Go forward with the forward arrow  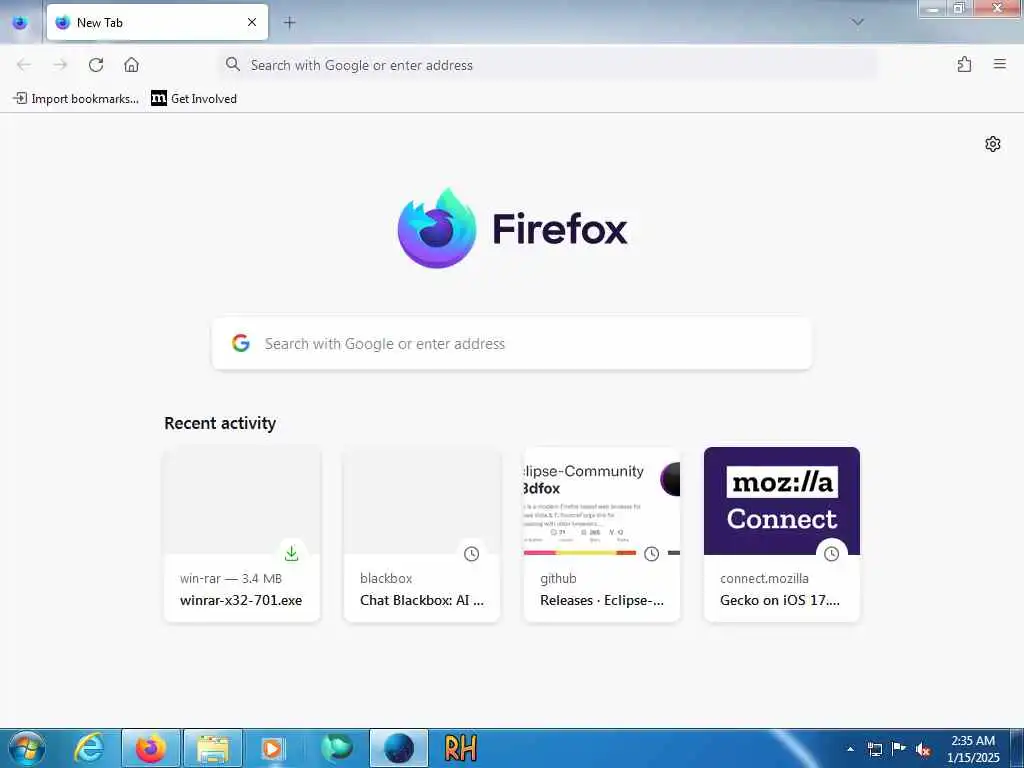click(x=60, y=65)
